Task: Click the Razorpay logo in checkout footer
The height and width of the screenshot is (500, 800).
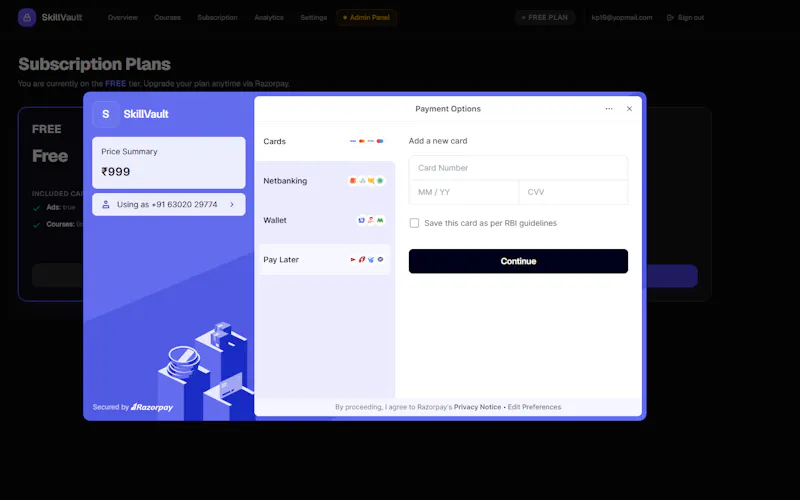Action: tap(152, 407)
